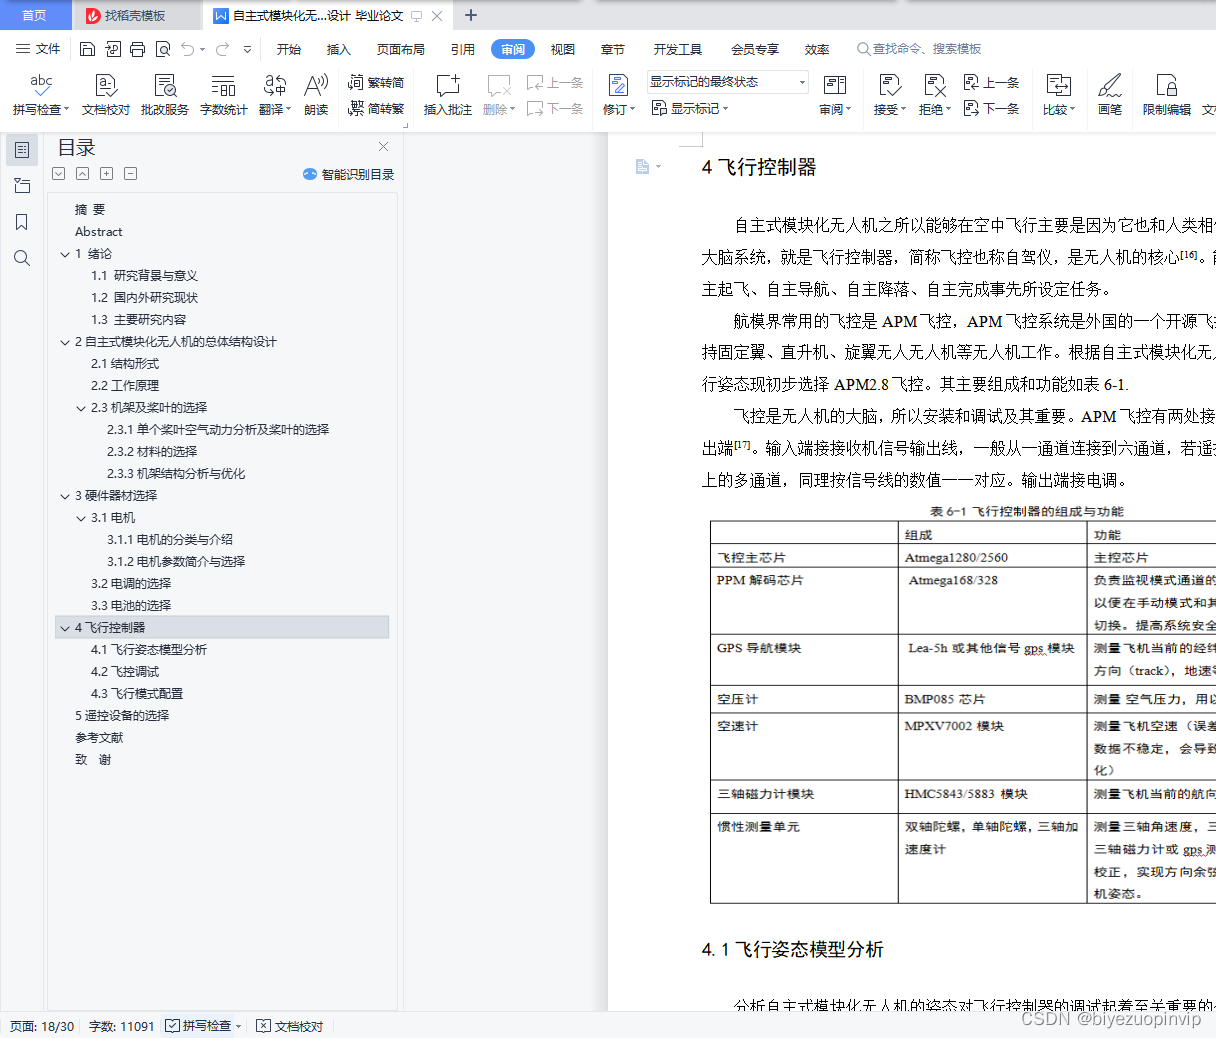Image resolution: width=1216 pixels, height=1038 pixels.
Task: Close the 目录 navigation pane
Action: point(383,147)
